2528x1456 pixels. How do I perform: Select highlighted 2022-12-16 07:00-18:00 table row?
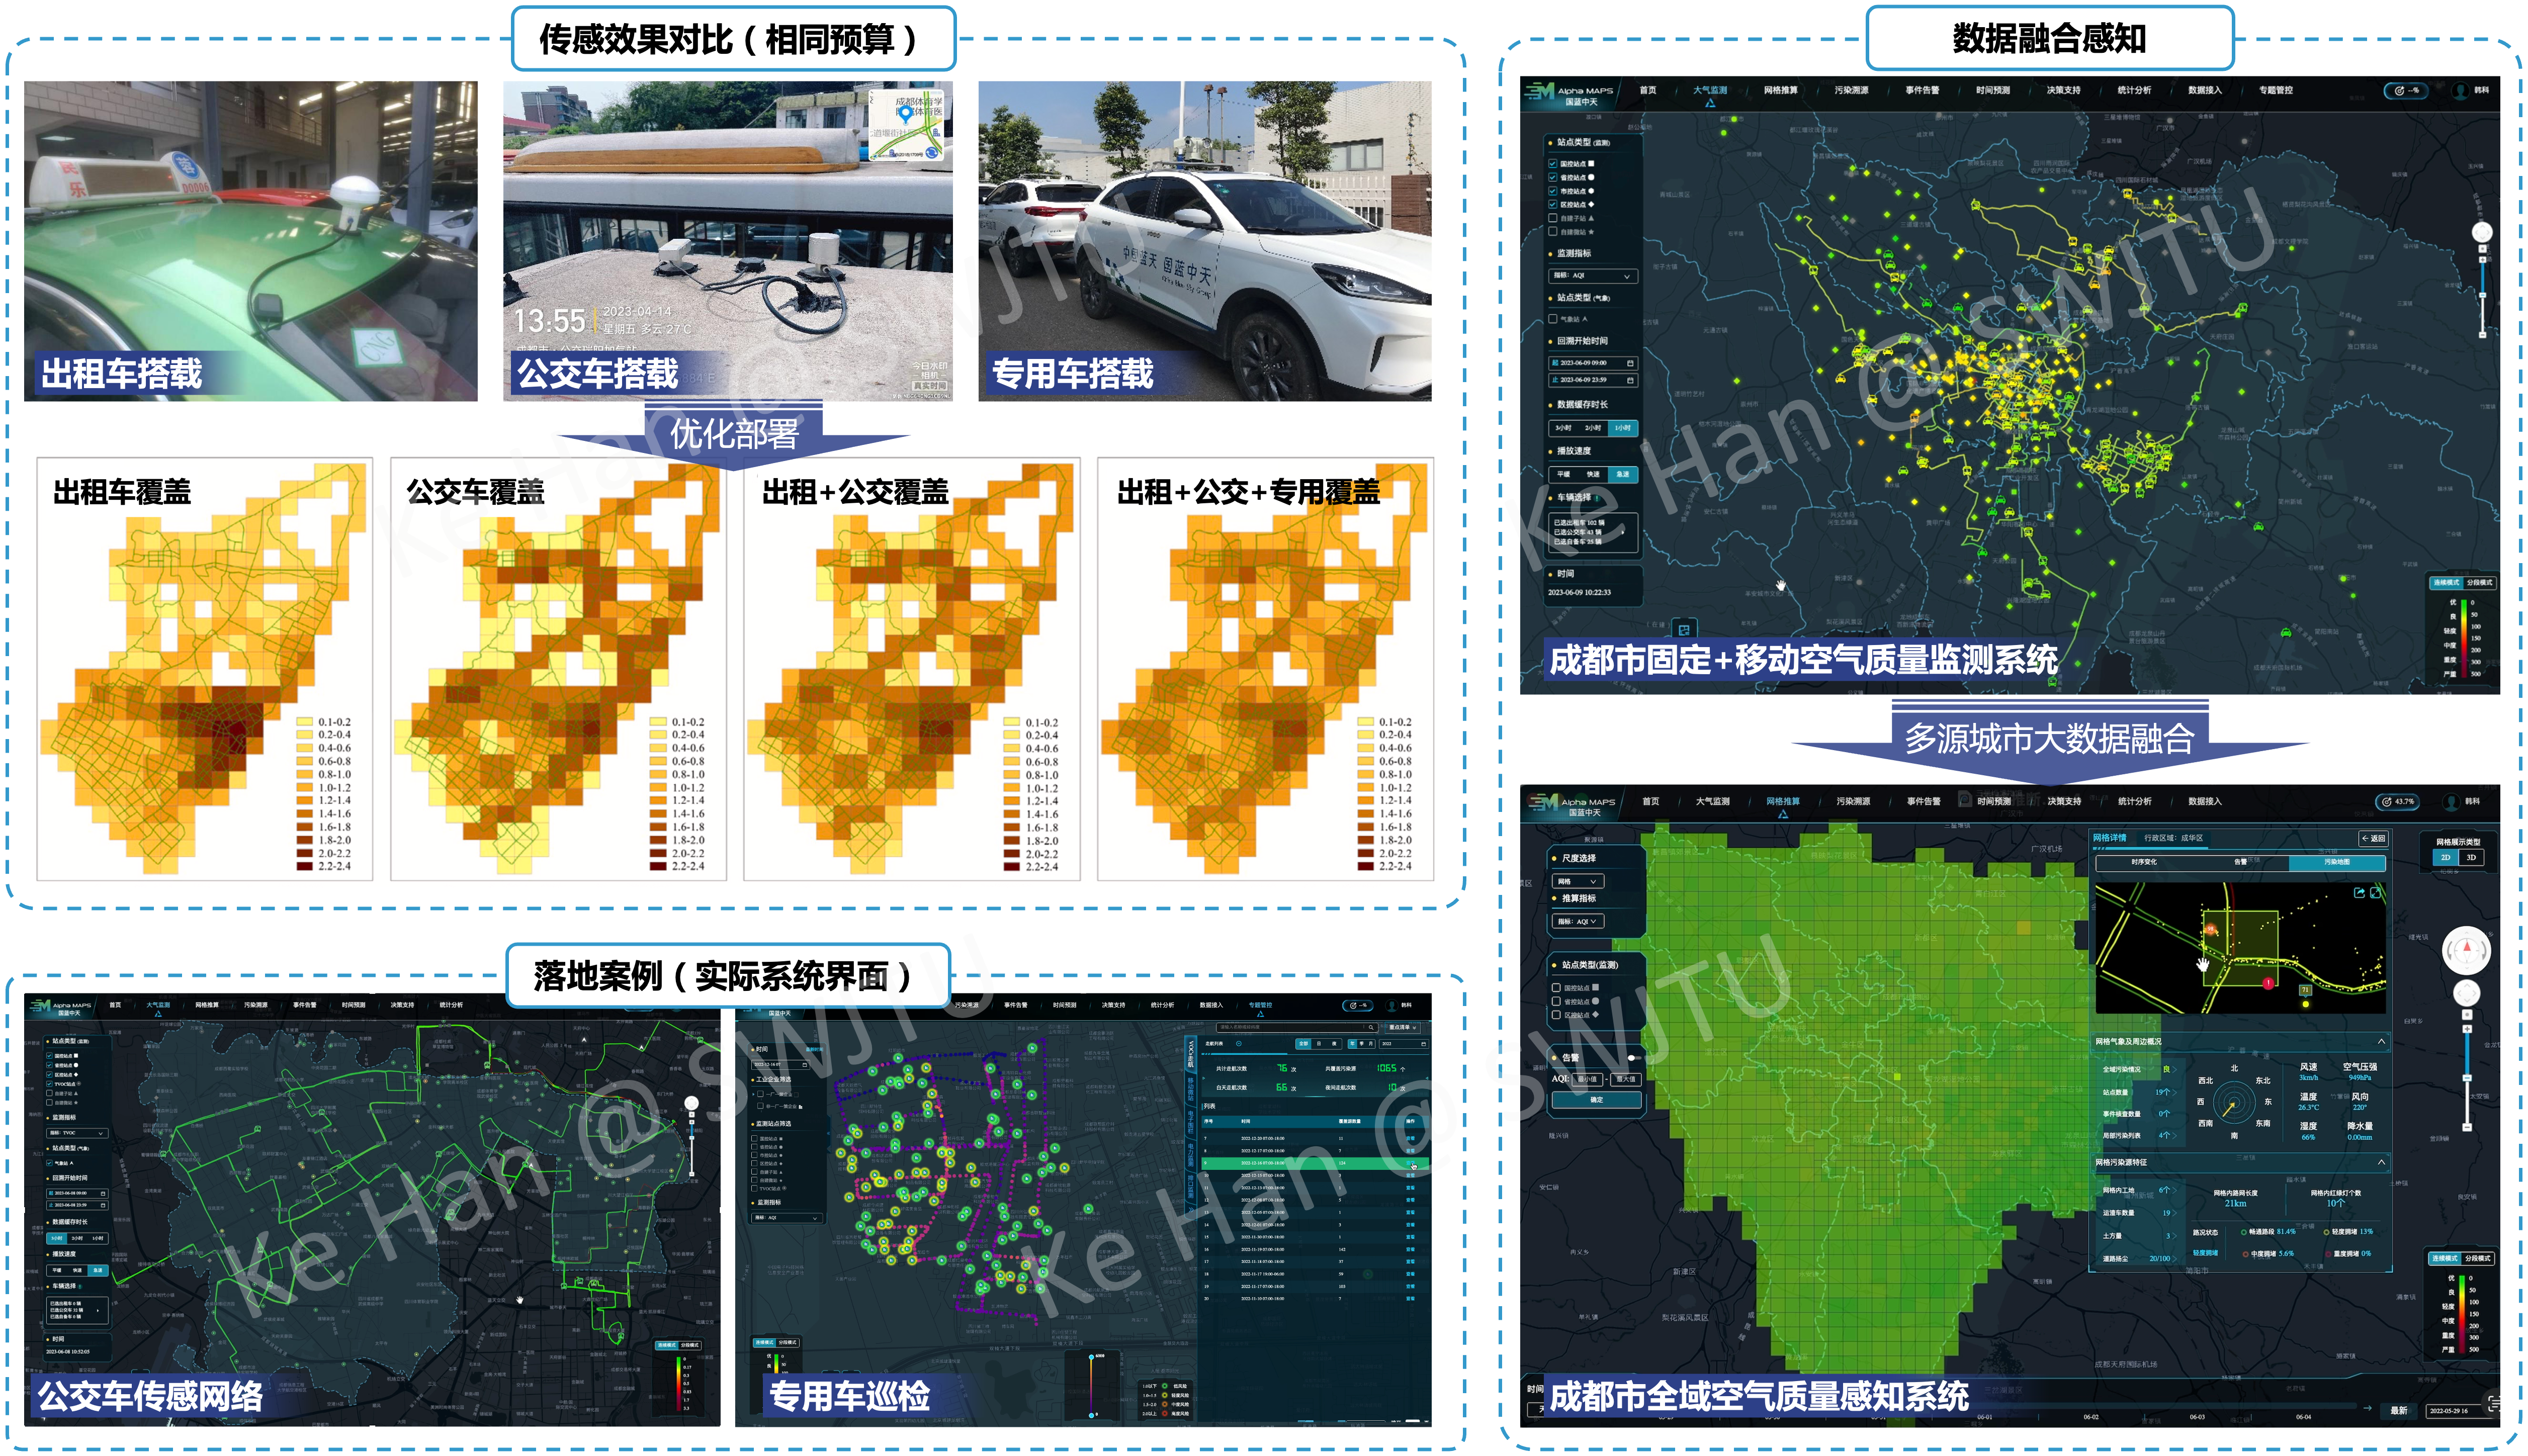[x=1315, y=1164]
